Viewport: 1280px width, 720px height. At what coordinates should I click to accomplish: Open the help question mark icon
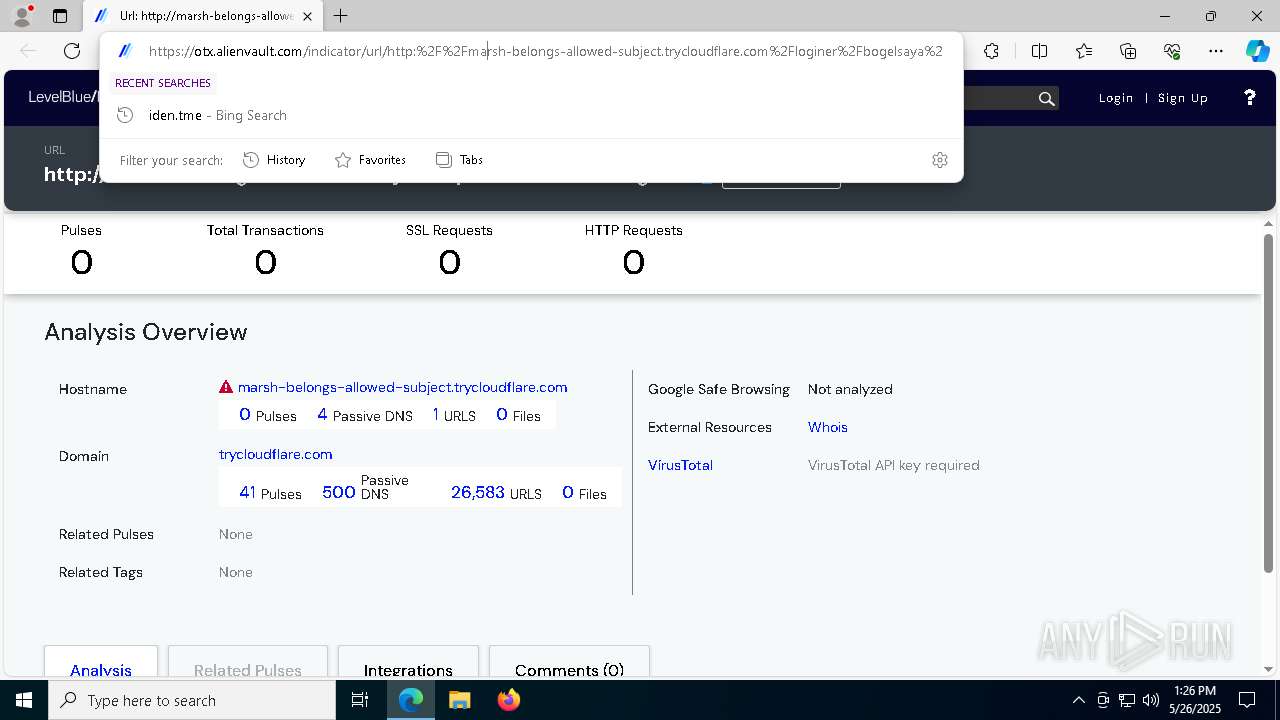coord(1249,97)
